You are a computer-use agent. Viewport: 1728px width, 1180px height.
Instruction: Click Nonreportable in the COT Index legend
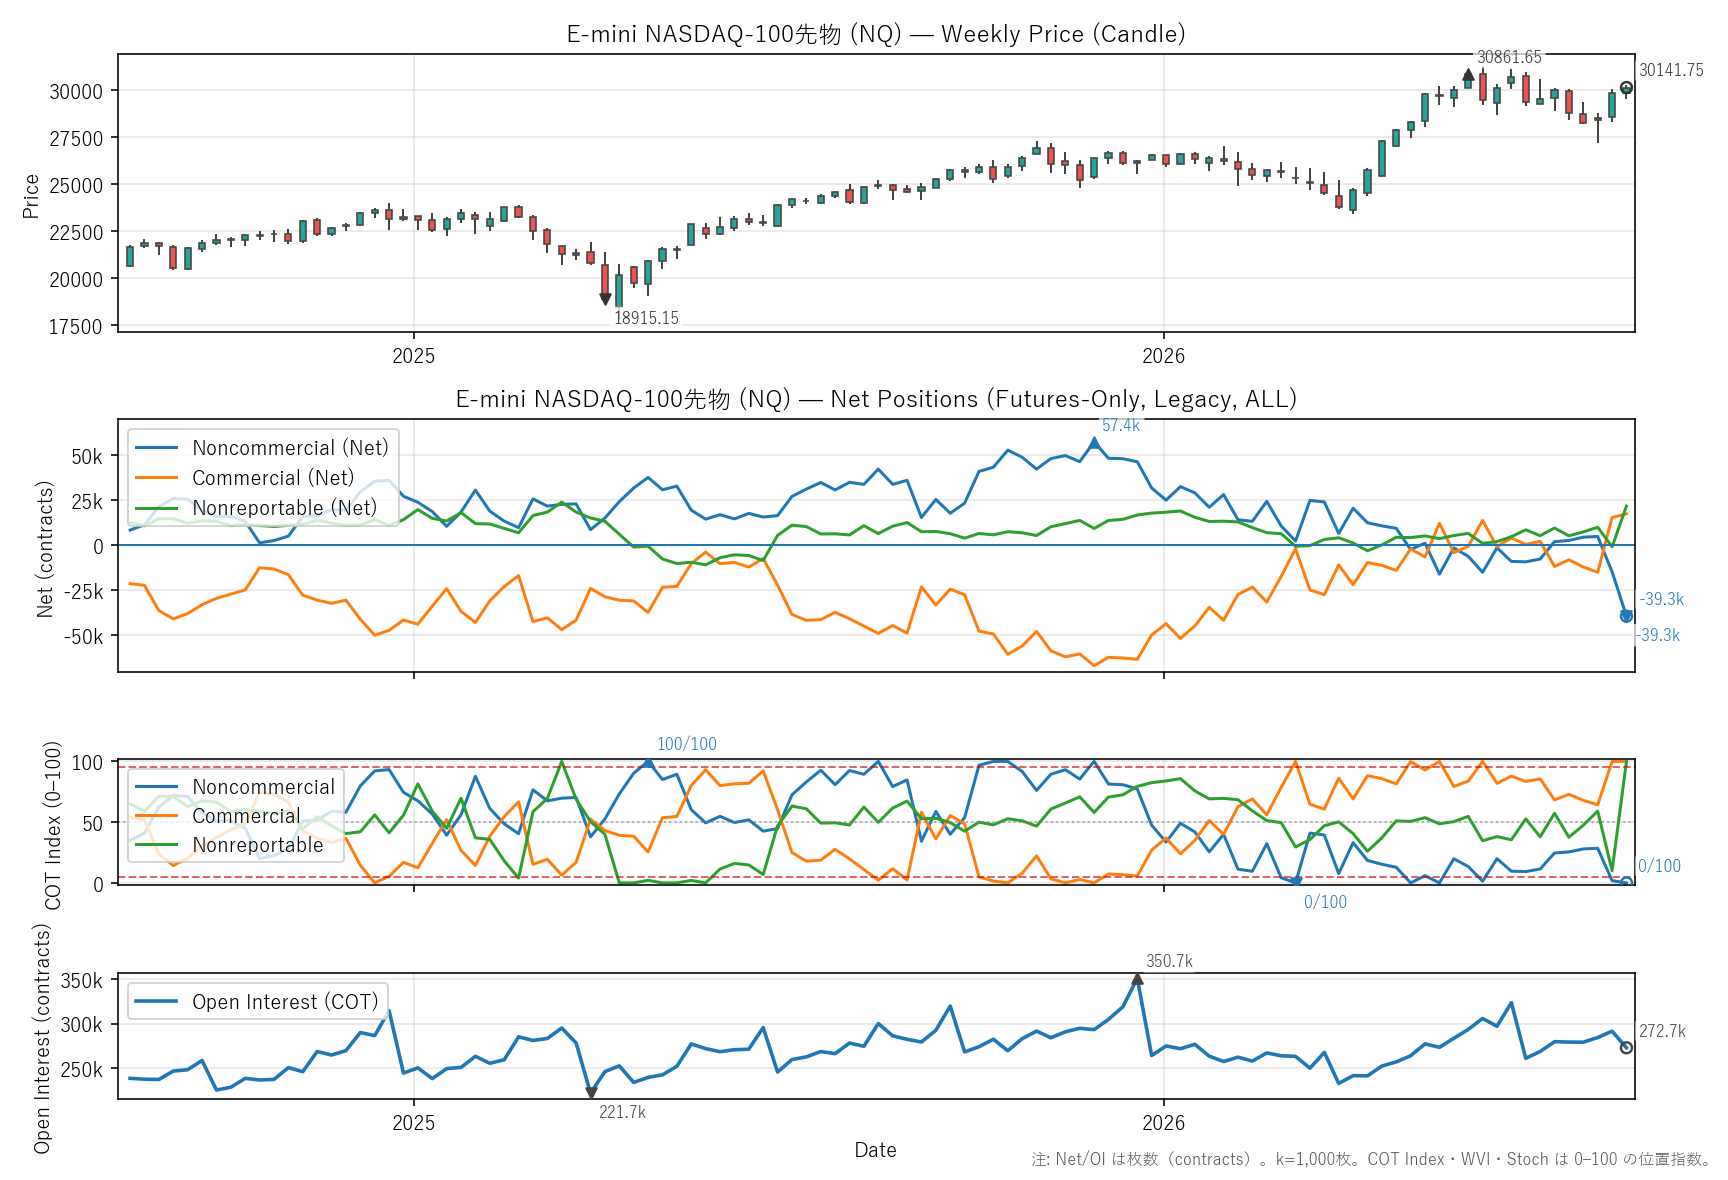point(258,845)
